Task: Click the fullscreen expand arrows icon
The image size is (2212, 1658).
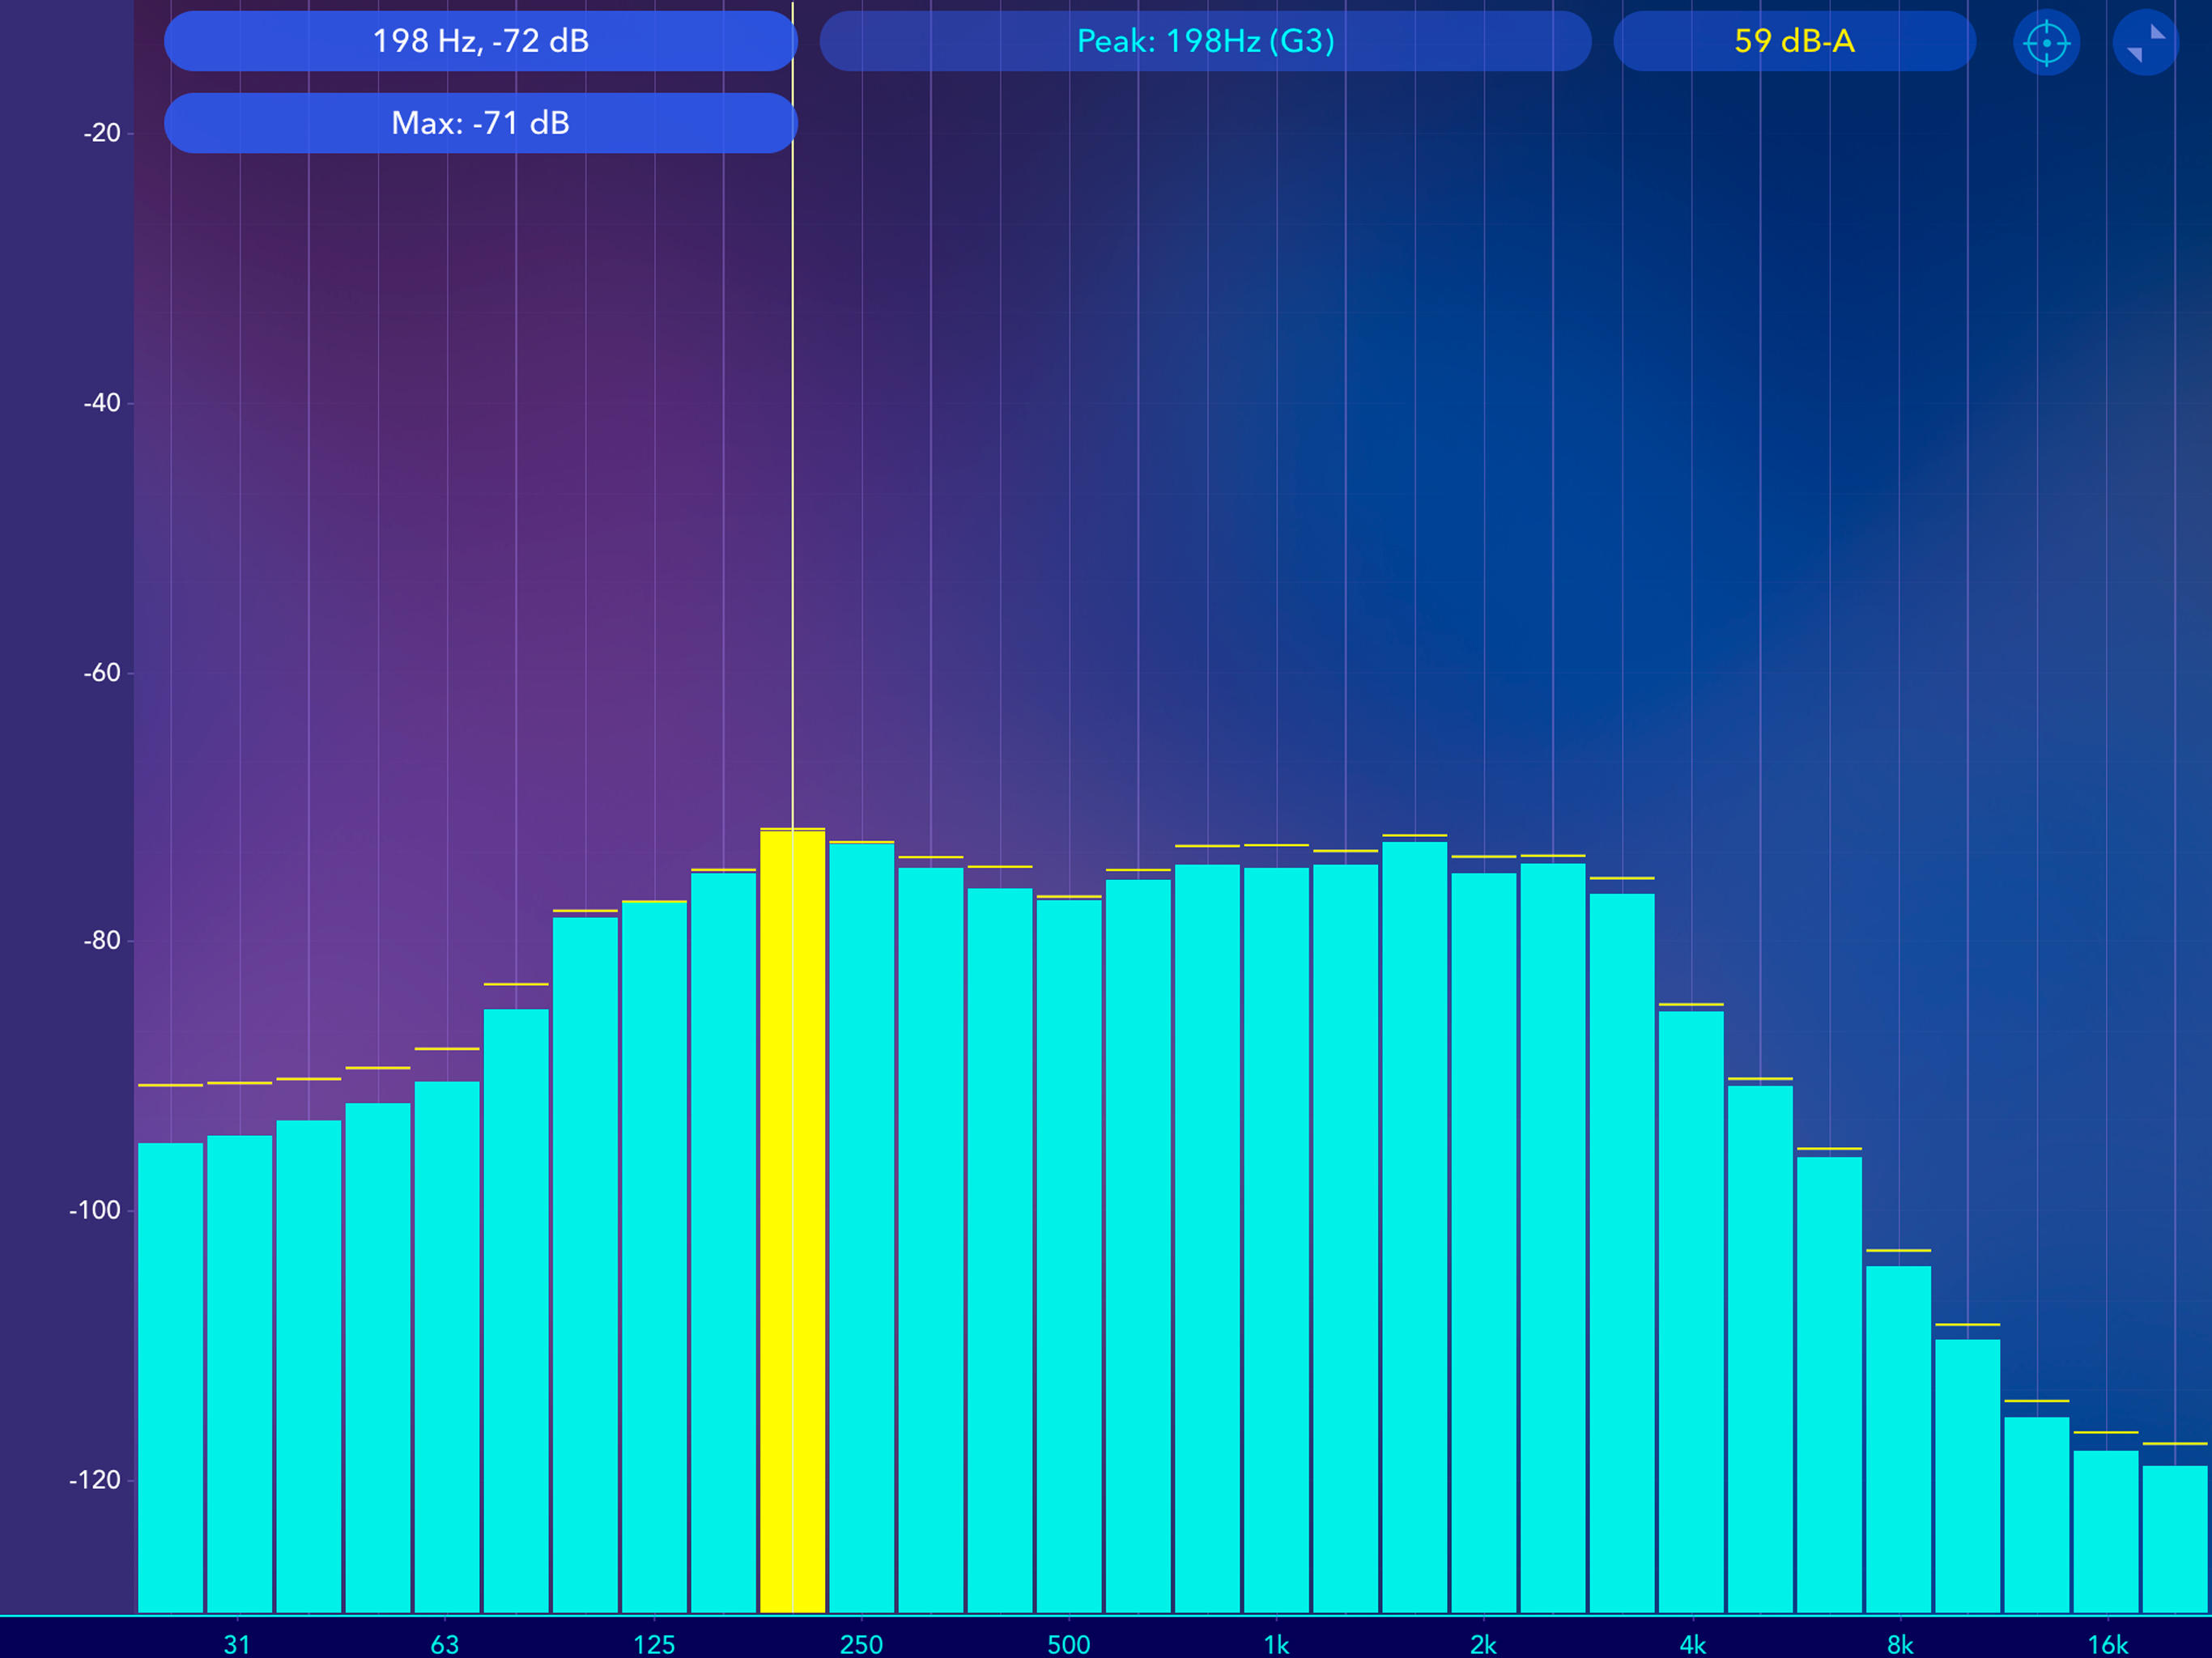Action: coord(2145,43)
